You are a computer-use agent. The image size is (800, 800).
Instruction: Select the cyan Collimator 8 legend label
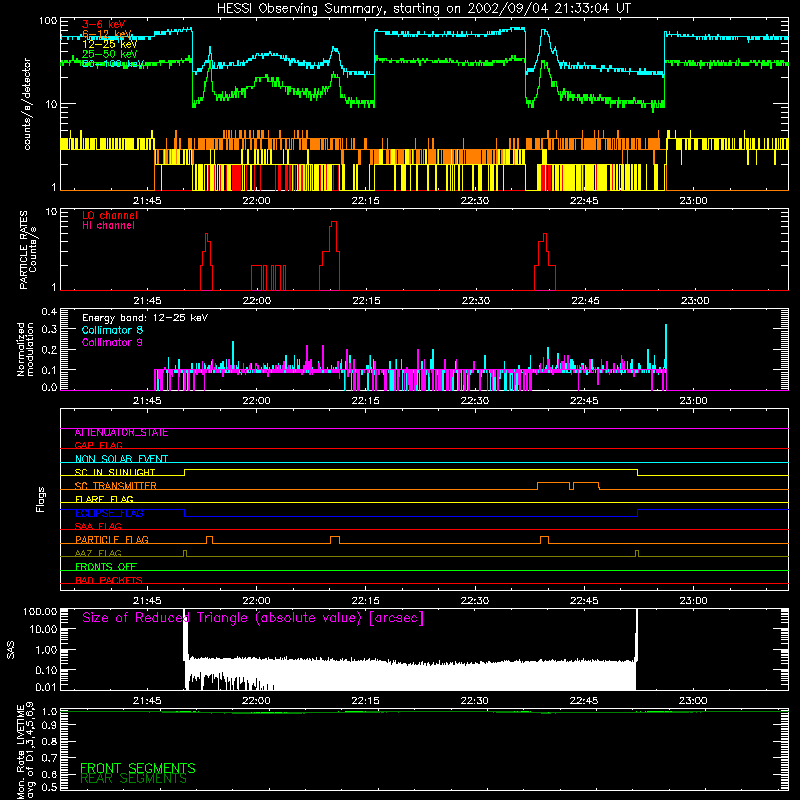pos(112,330)
